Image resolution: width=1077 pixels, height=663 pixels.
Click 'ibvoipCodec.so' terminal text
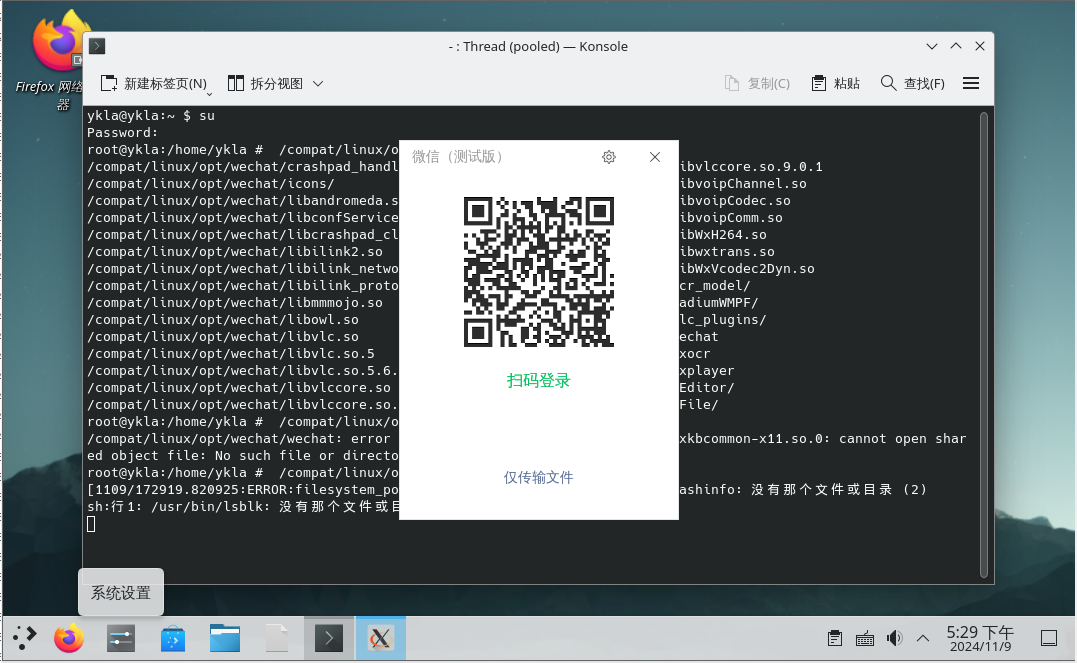tap(735, 201)
